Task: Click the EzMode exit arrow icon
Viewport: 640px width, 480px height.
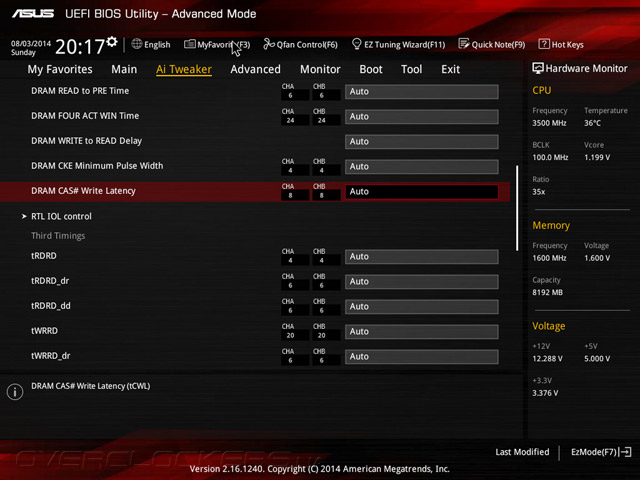Action: 625,452
